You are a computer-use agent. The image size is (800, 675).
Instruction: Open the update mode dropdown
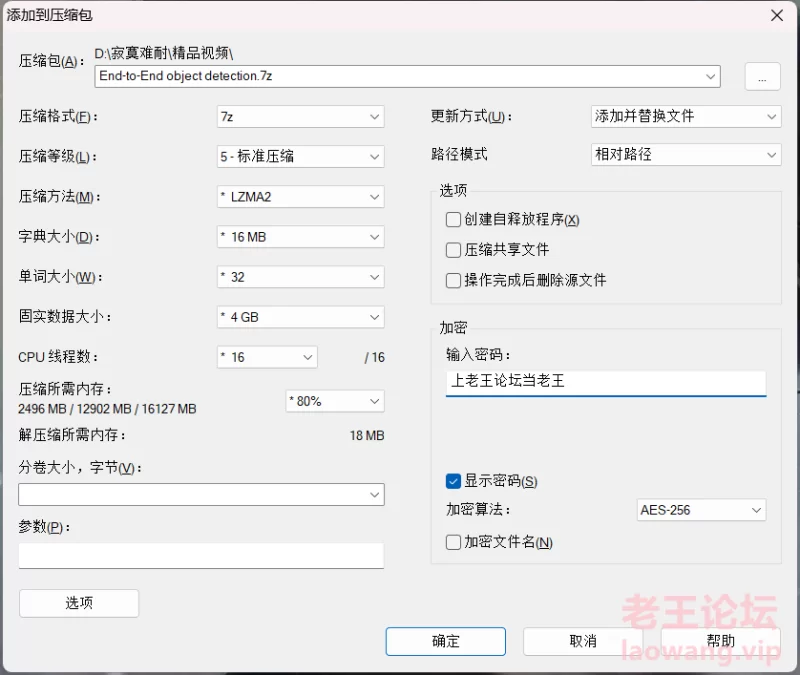[x=686, y=116]
